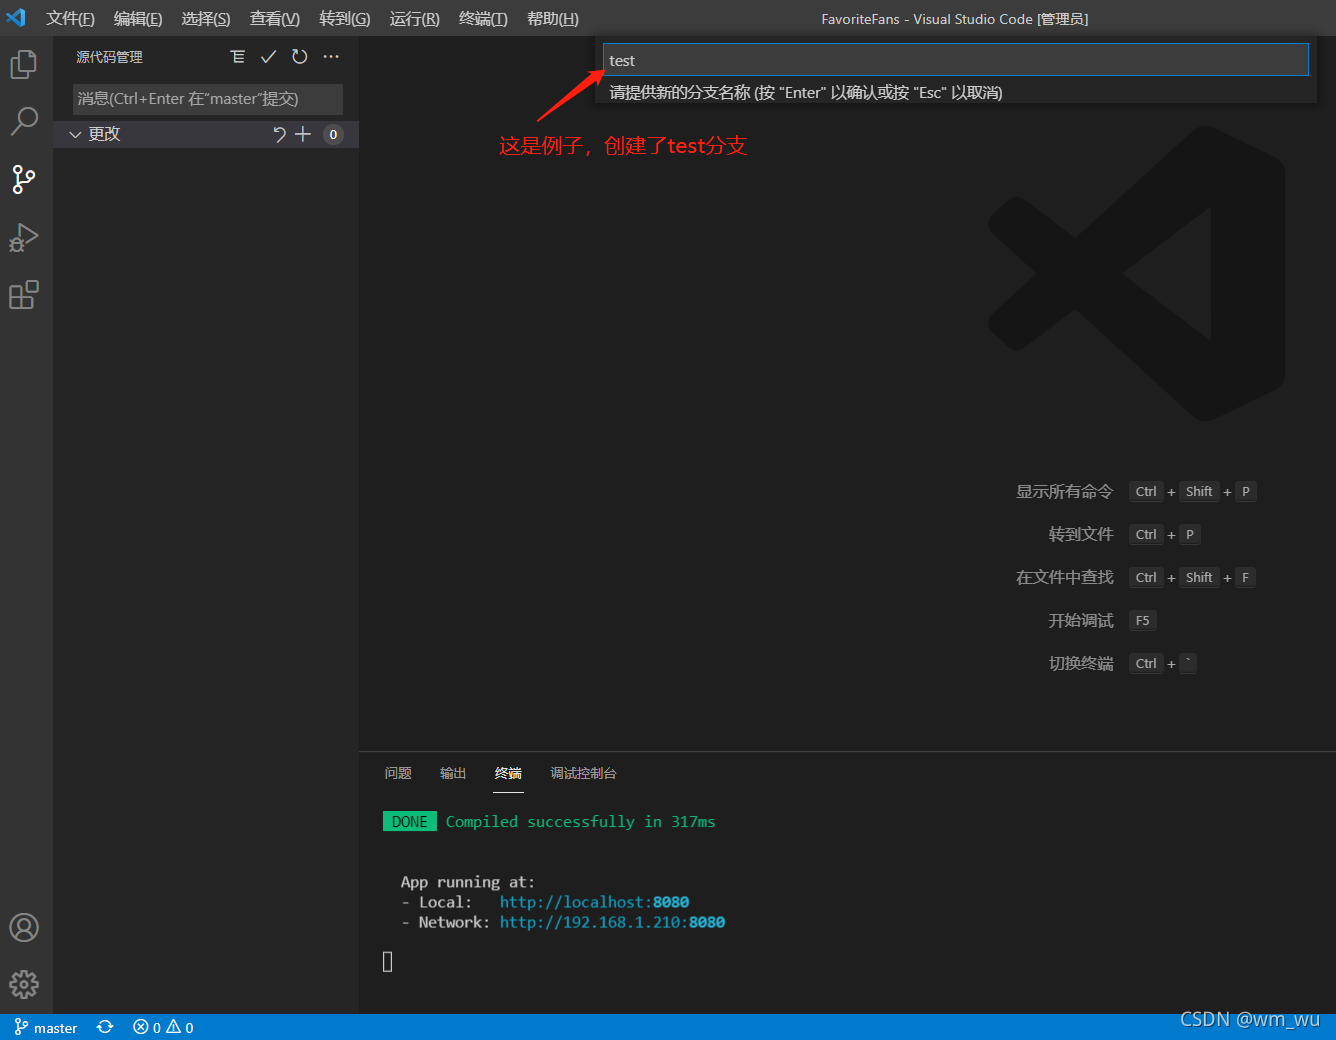Click the App running at: terminal line
Image resolution: width=1336 pixels, height=1040 pixels.
tap(468, 882)
